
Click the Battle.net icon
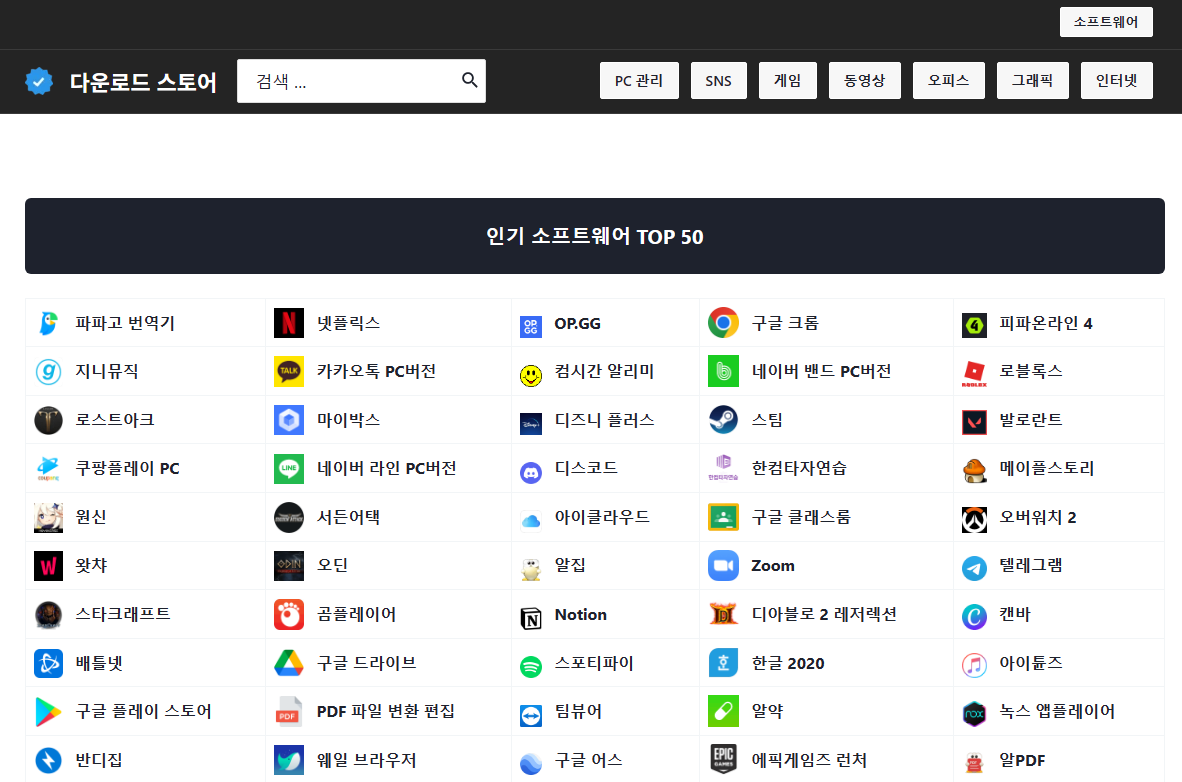[48, 663]
